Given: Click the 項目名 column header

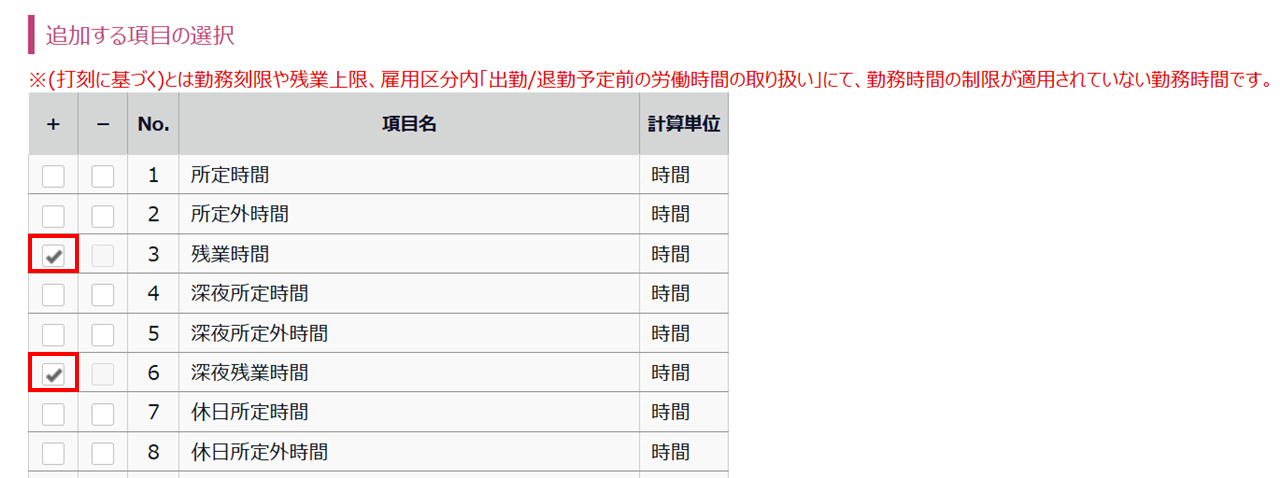Looking at the screenshot, I should pyautogui.click(x=409, y=125).
